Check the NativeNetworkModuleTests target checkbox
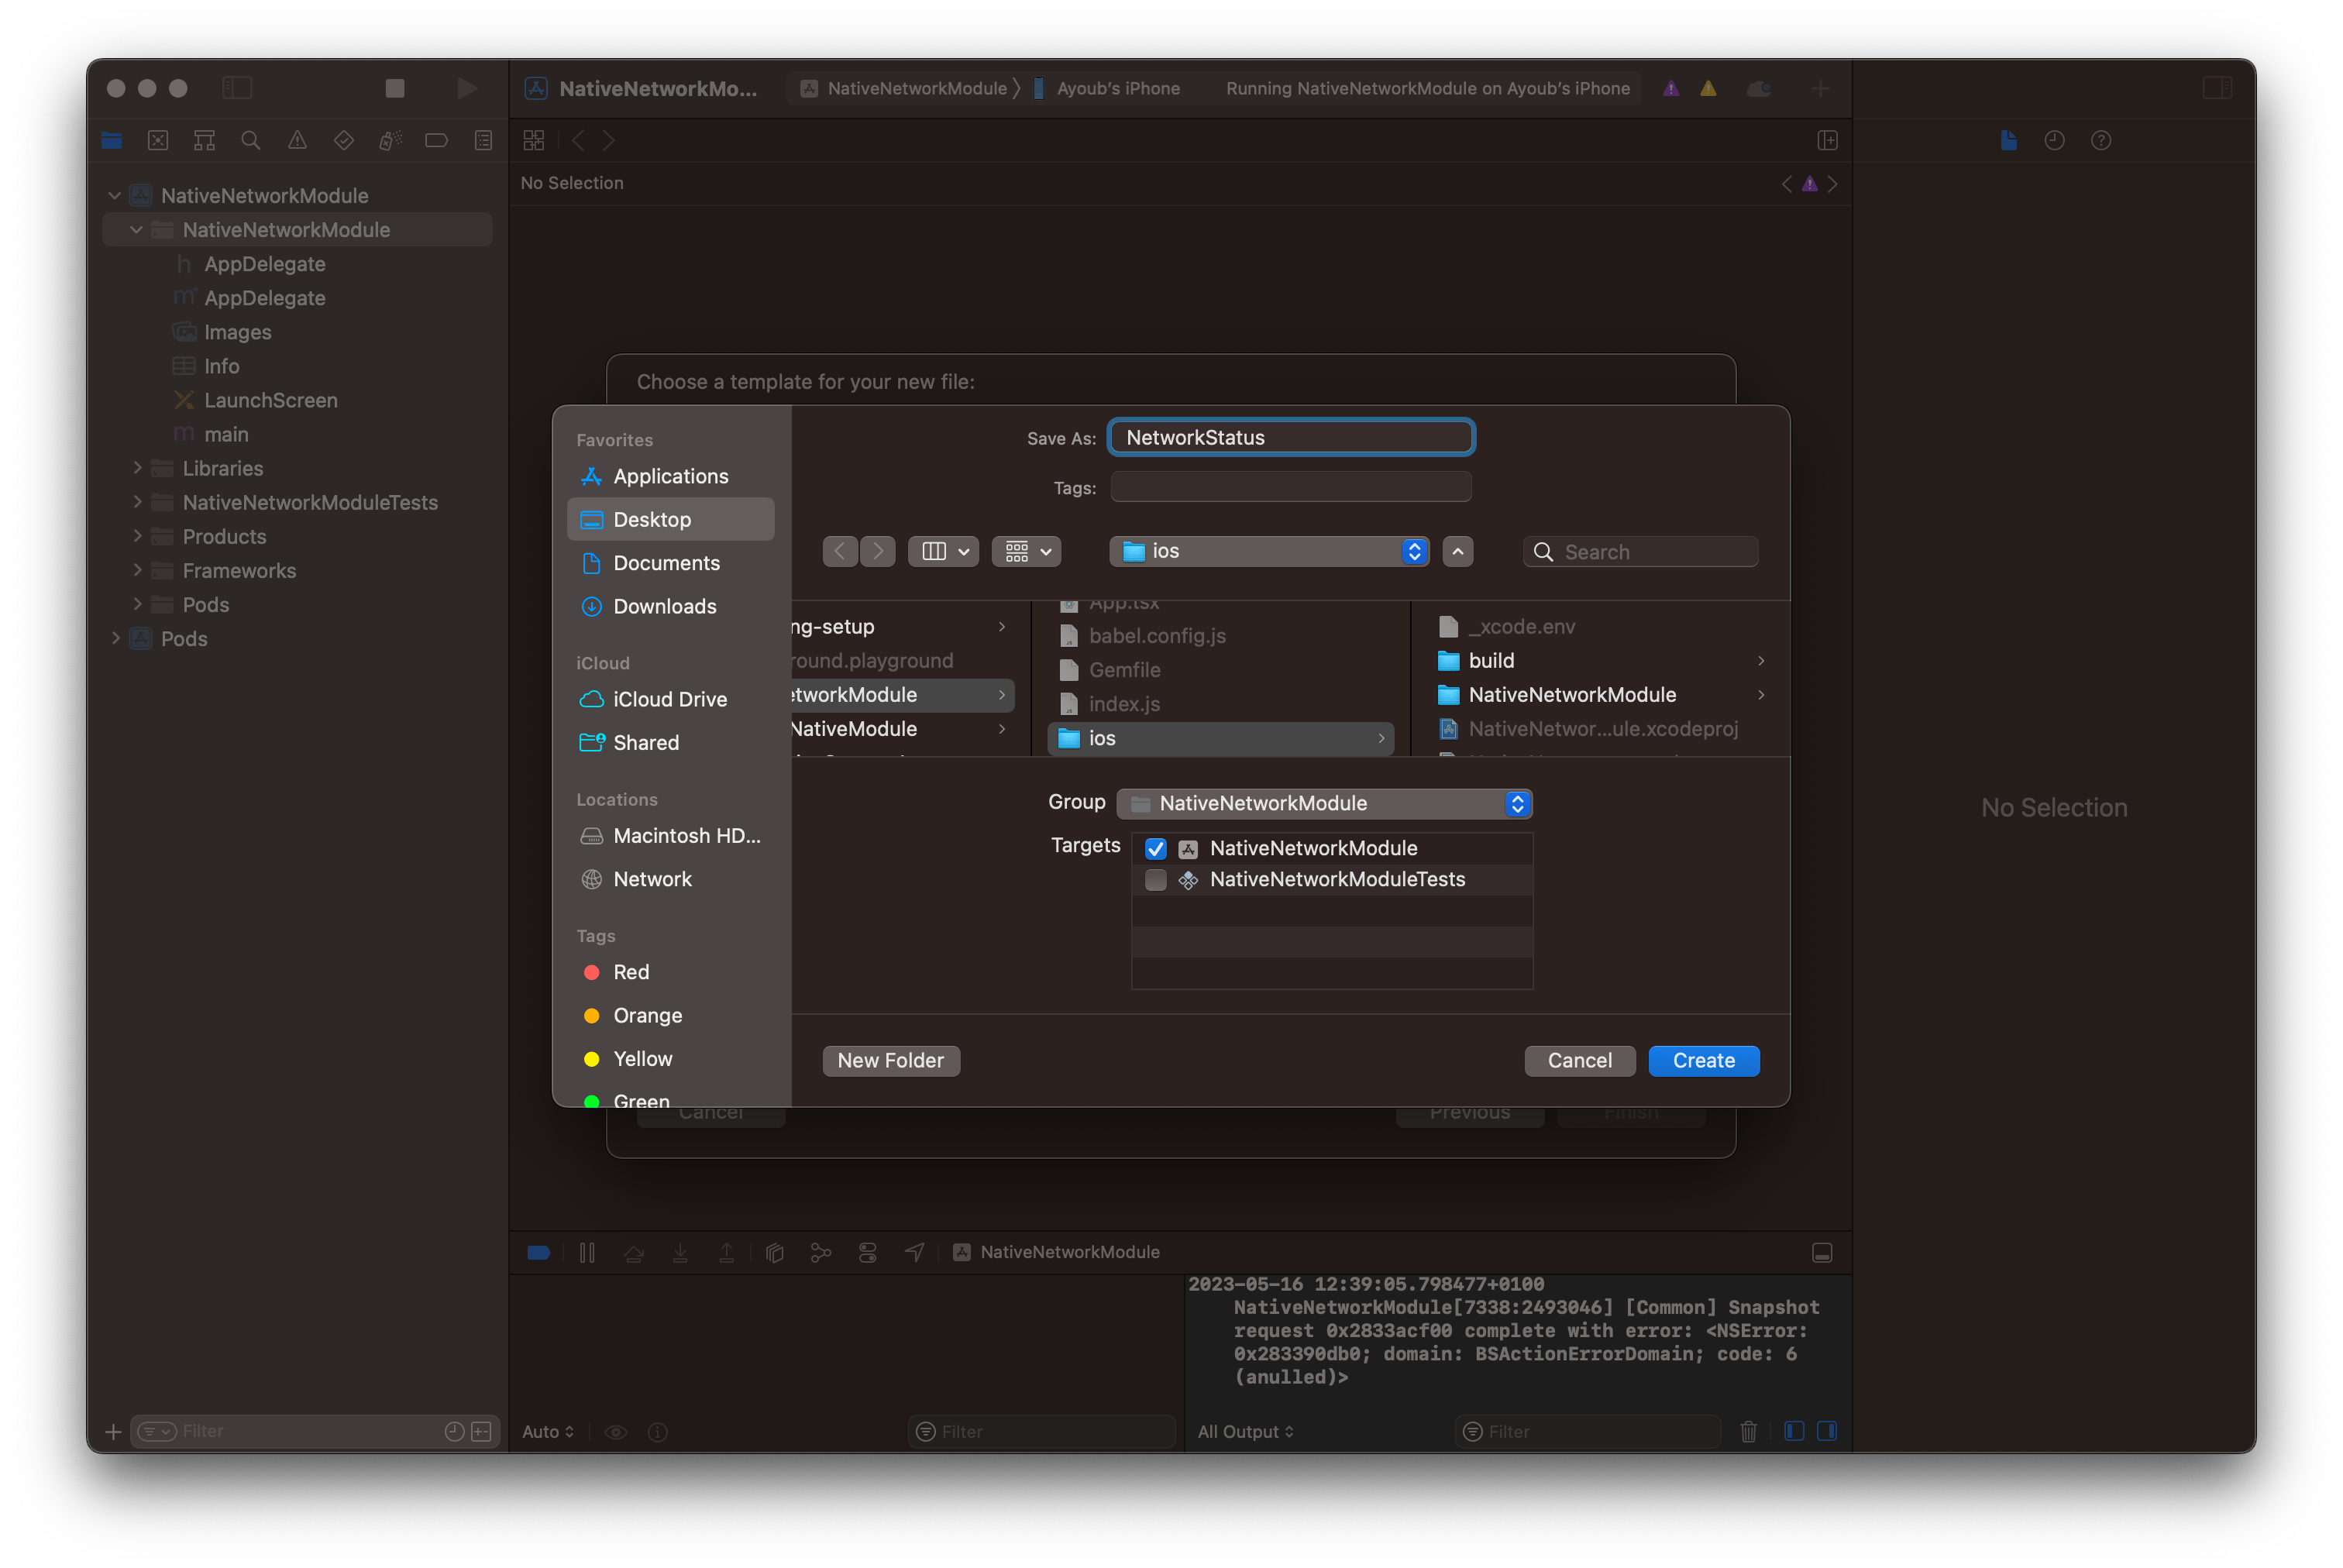Image resolution: width=2343 pixels, height=1568 pixels. (x=1155, y=879)
